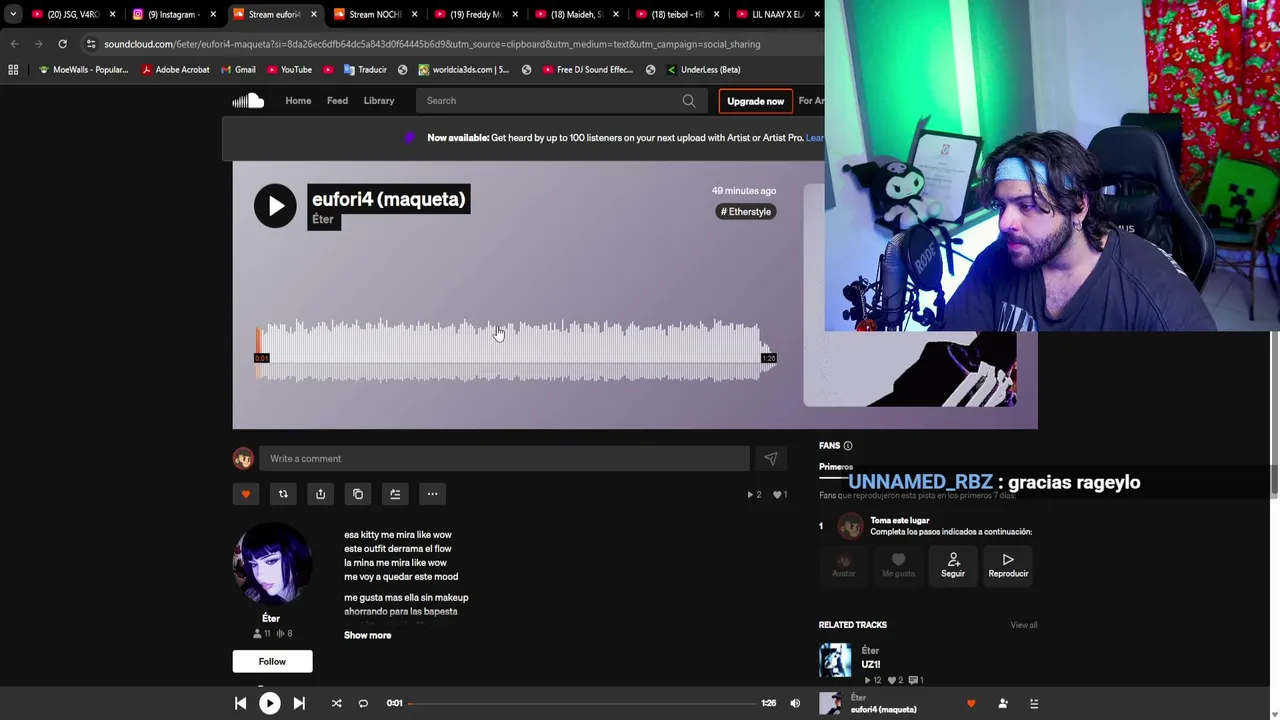Screen dimensions: 1280x720
Task: Click the search magnifier icon
Action: click(689, 100)
